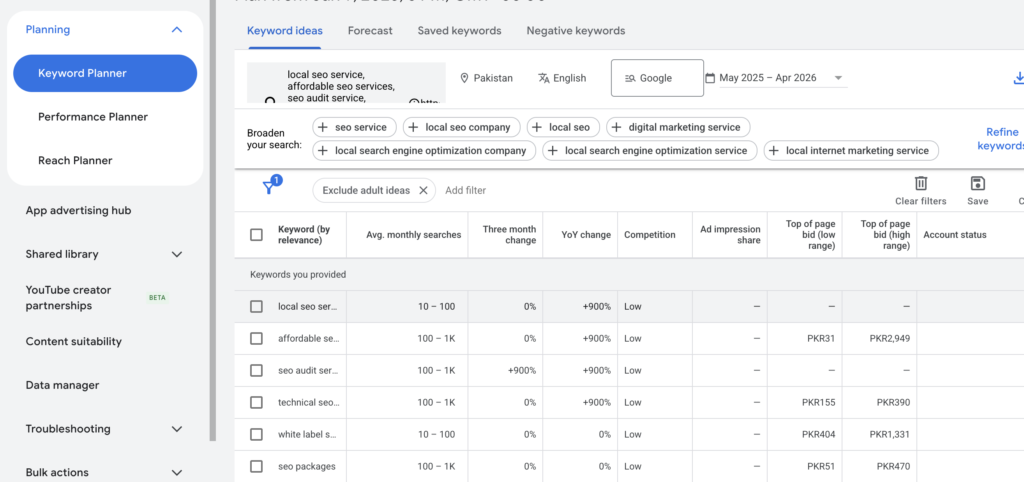Viewport: 1024px width, 482px height.
Task: Click the PKR1,331 bid value
Action: pos(889,435)
